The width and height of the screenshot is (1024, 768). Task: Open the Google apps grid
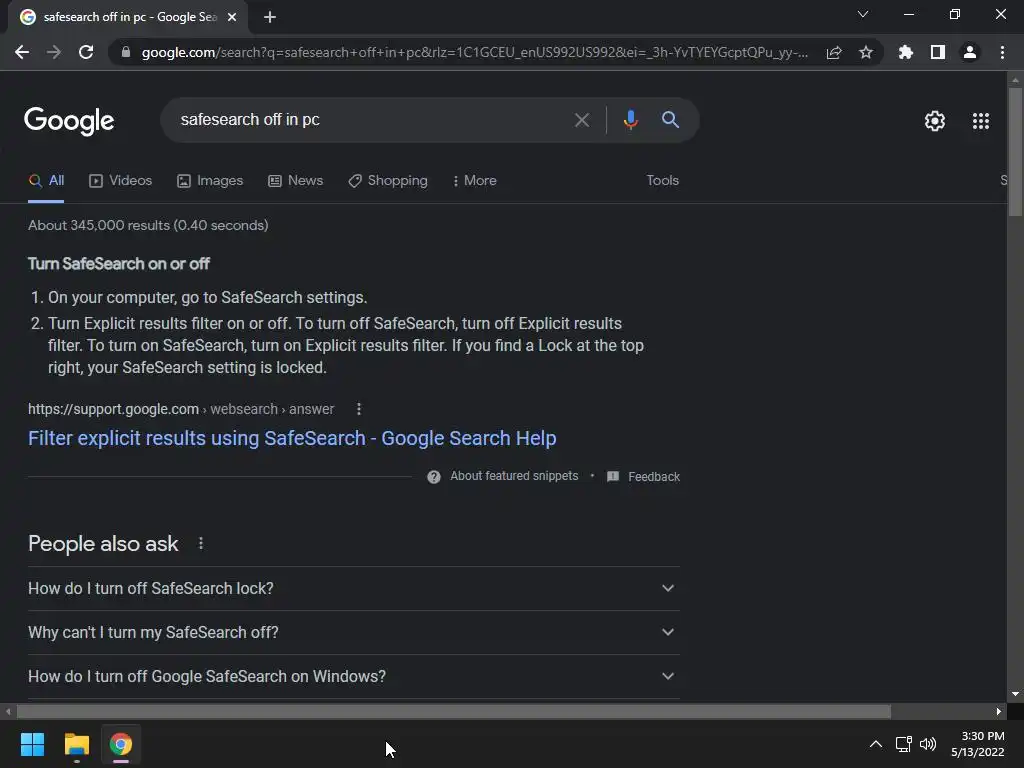(x=981, y=121)
